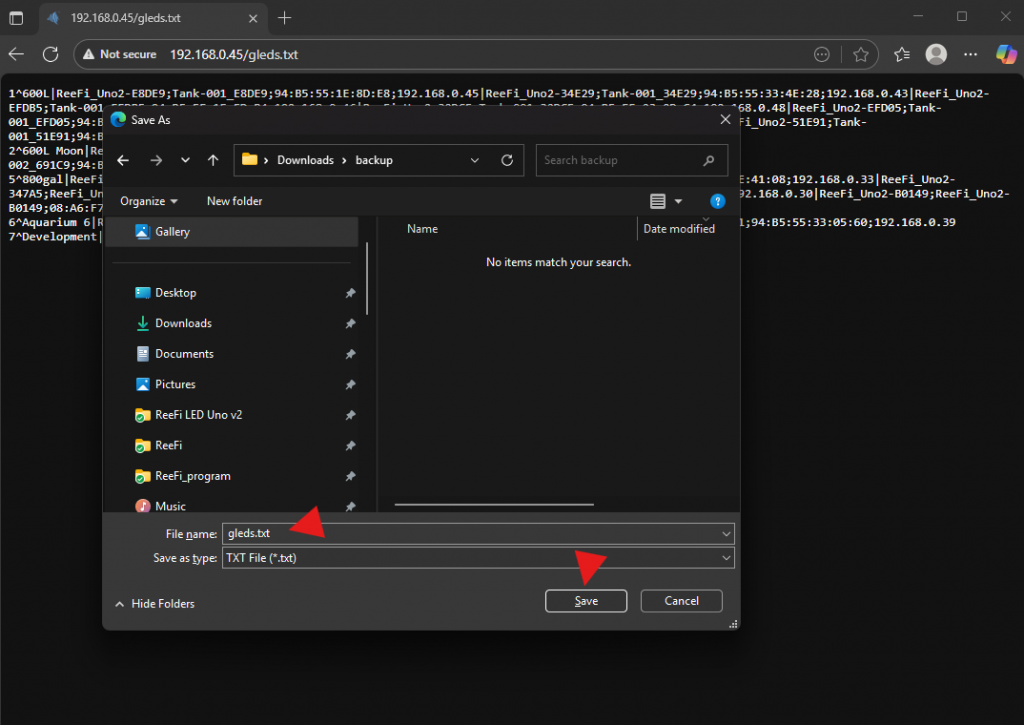Screen dimensions: 1024x725
Task: Unpin Desktop from Quick access
Action: pos(350,293)
